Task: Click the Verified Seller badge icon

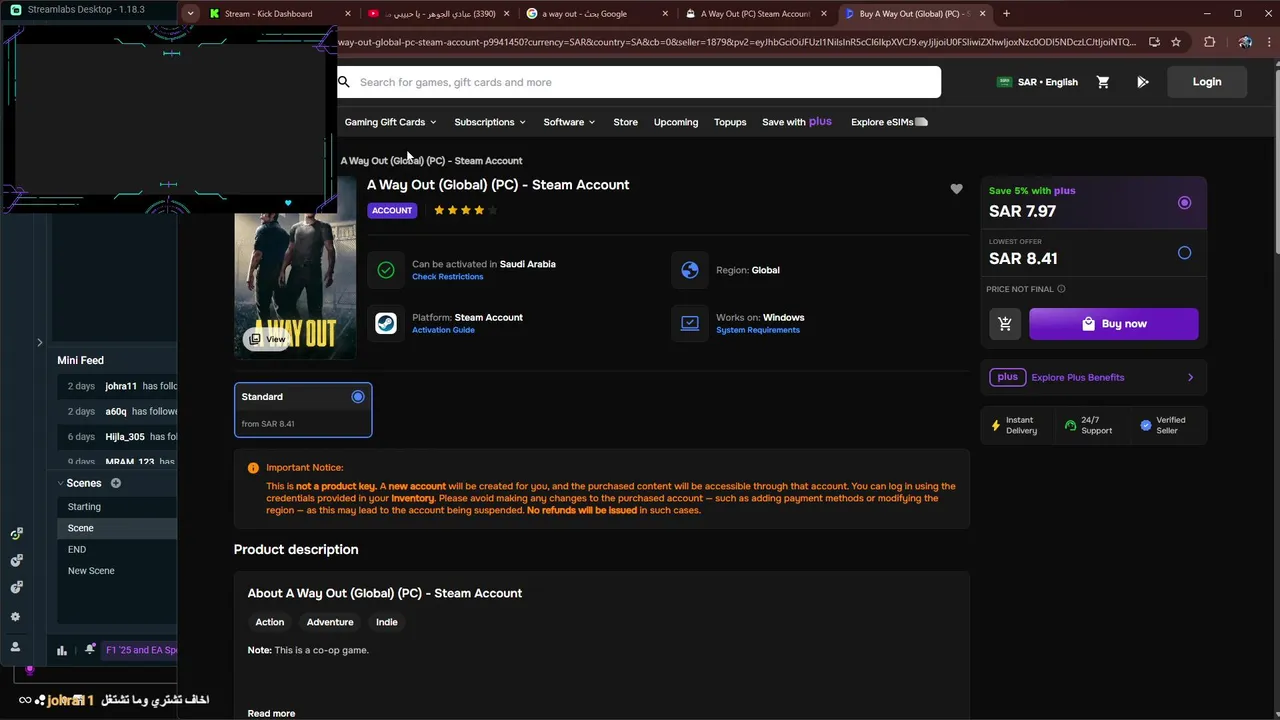Action: click(x=1146, y=425)
